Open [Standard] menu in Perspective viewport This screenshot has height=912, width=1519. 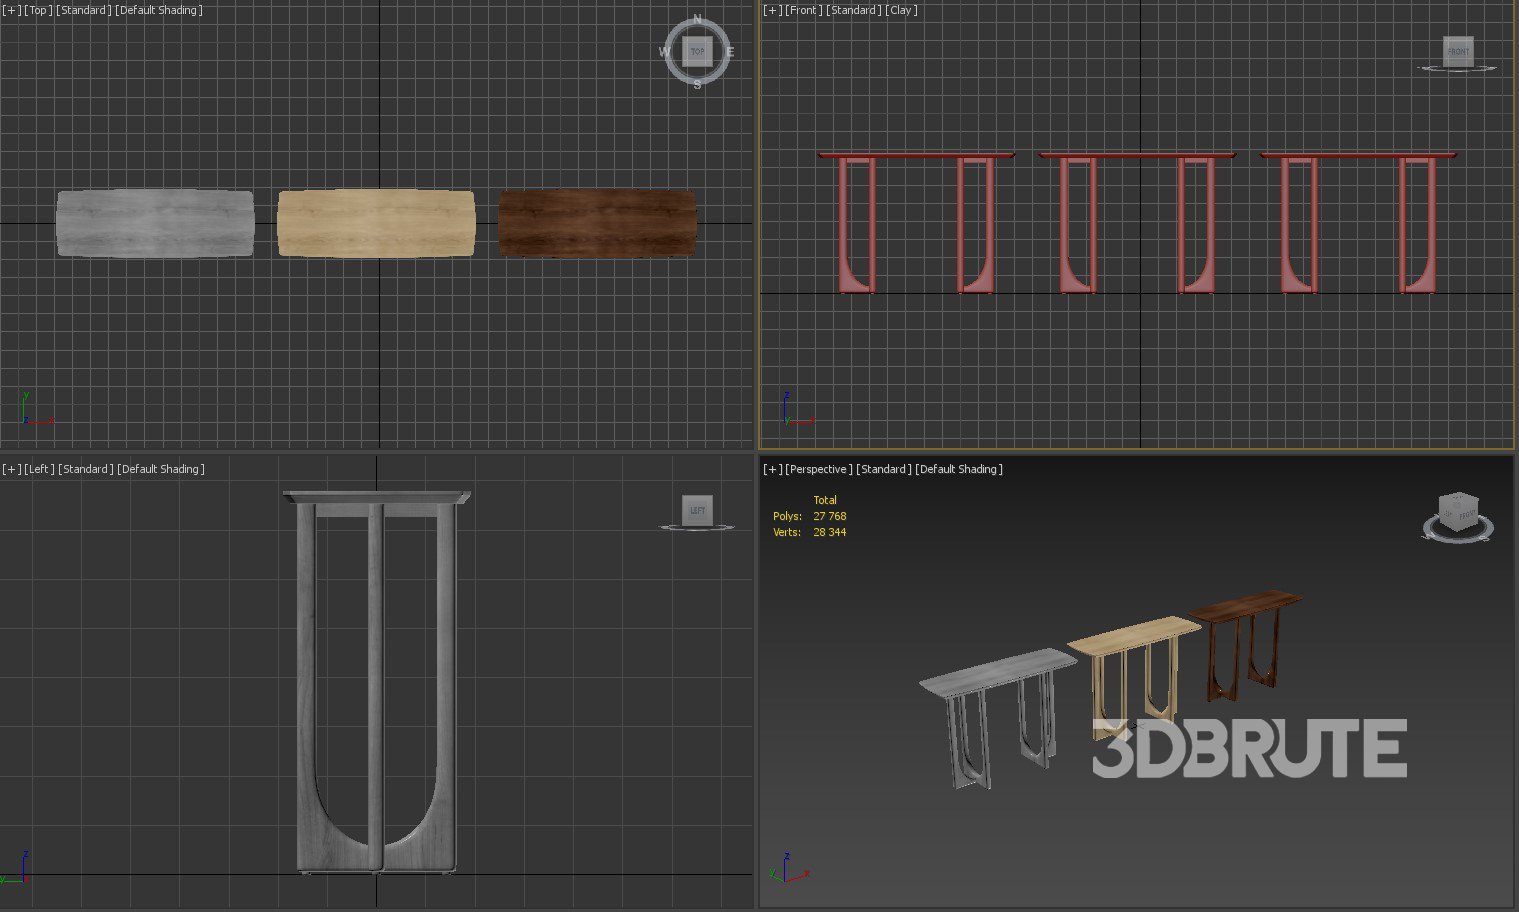[x=884, y=469]
